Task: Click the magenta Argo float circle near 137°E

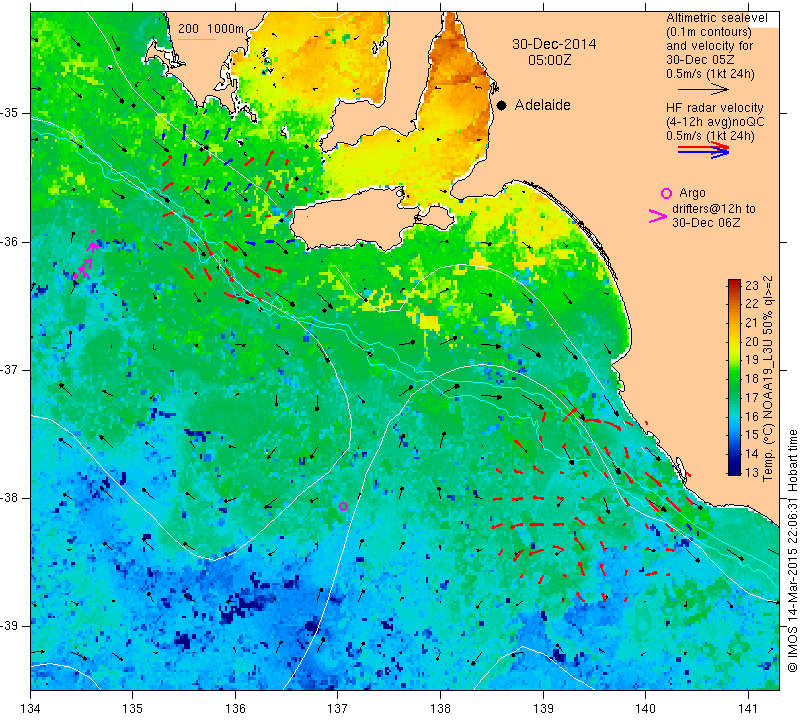Action: (x=343, y=506)
